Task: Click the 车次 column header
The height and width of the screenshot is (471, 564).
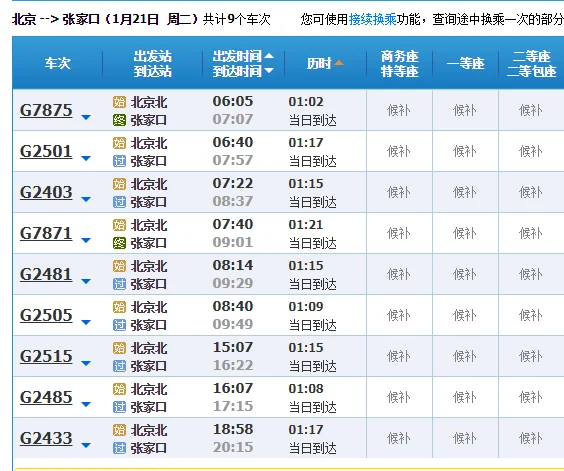Action: click(x=58, y=63)
